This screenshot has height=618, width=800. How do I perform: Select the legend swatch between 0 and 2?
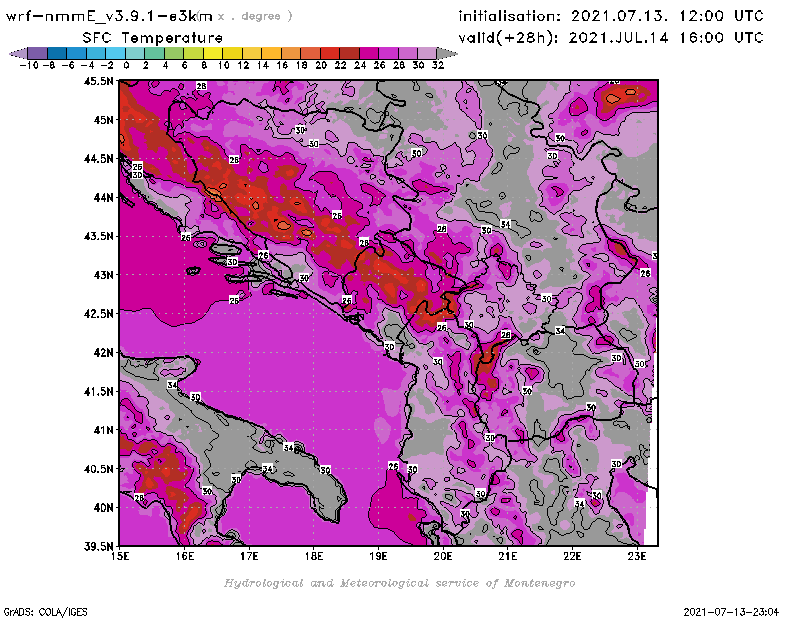point(135,53)
